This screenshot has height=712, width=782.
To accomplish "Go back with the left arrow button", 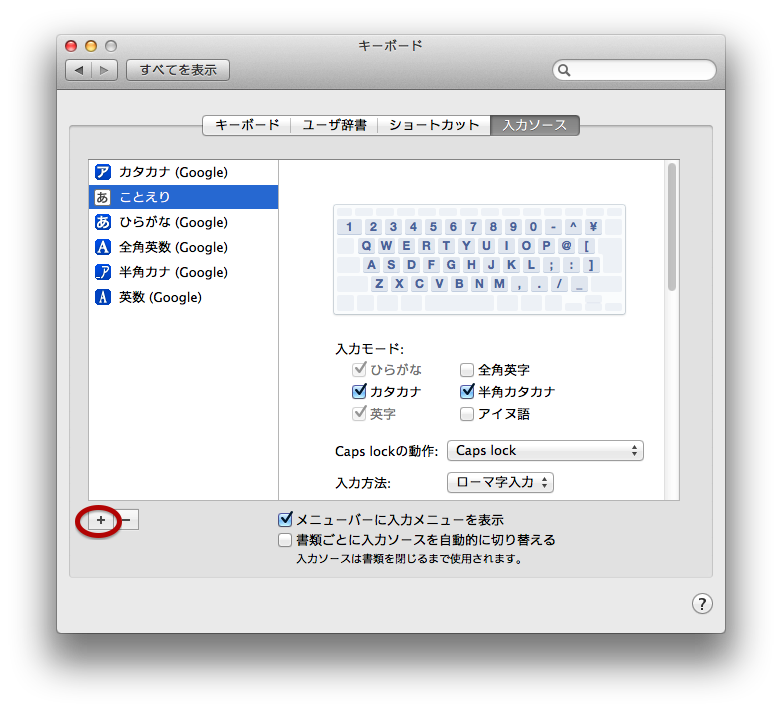I will tap(78, 70).
